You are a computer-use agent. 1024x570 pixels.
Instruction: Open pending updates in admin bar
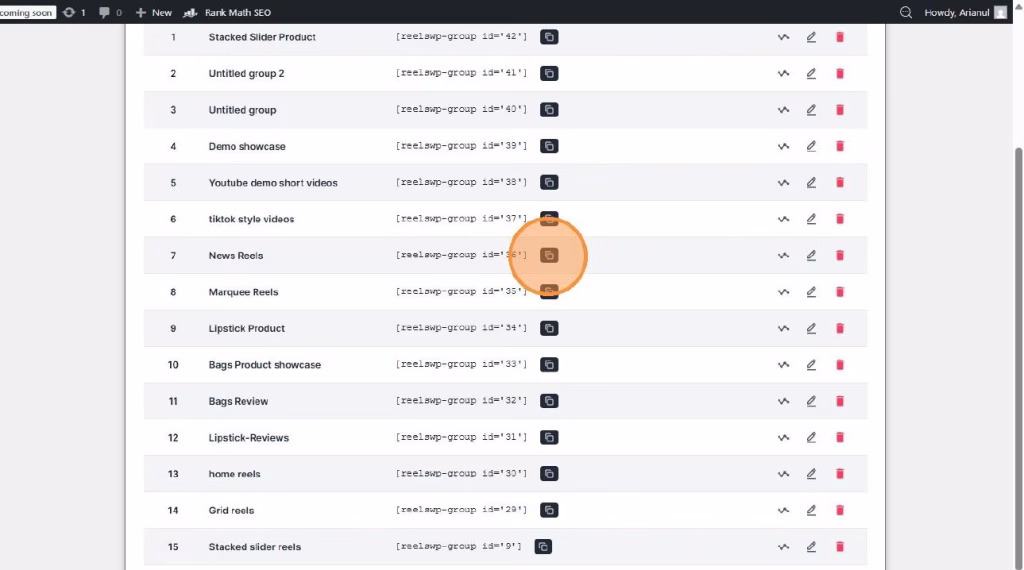click(x=74, y=12)
